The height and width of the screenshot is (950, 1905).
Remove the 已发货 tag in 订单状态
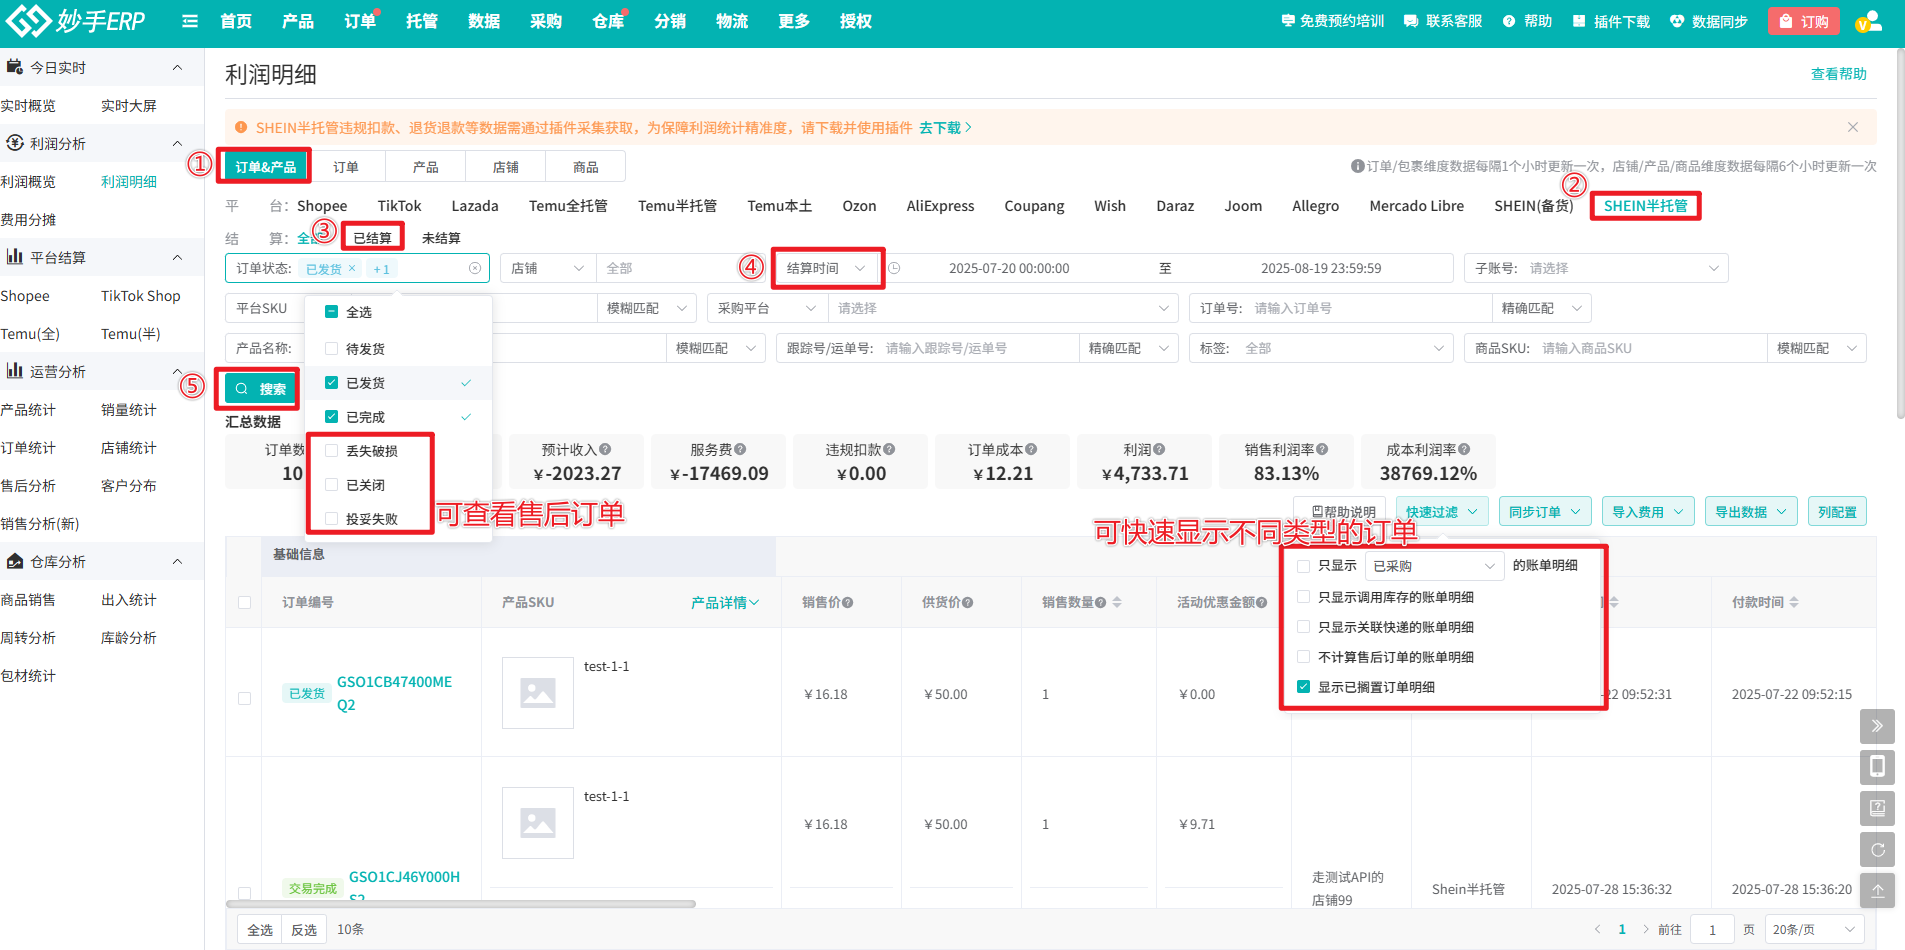point(352,268)
